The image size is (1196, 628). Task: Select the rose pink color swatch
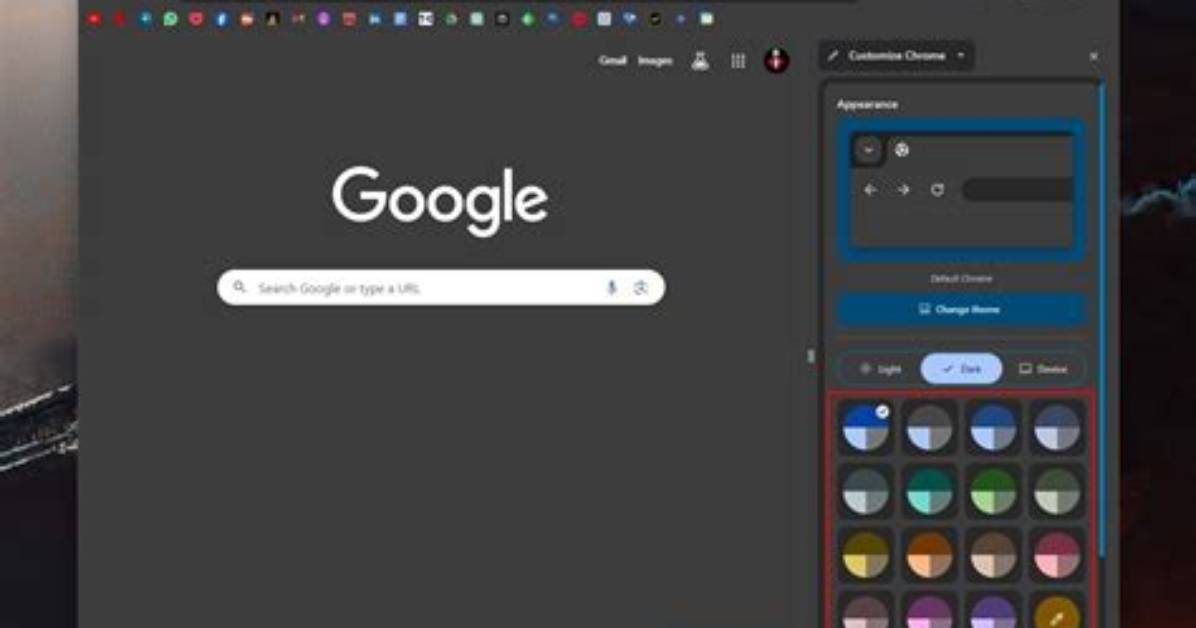click(x=1056, y=555)
